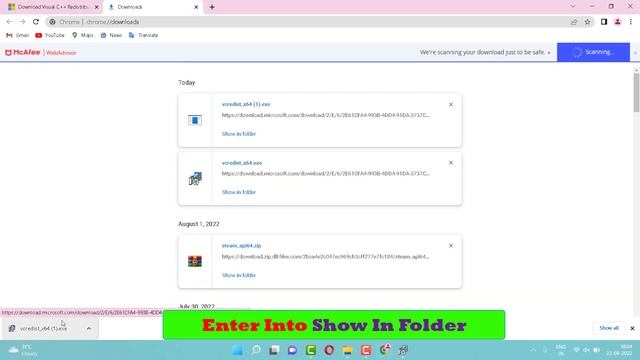Show vcredist_x64.exe in folder
The width and height of the screenshot is (640, 360).
239,192
